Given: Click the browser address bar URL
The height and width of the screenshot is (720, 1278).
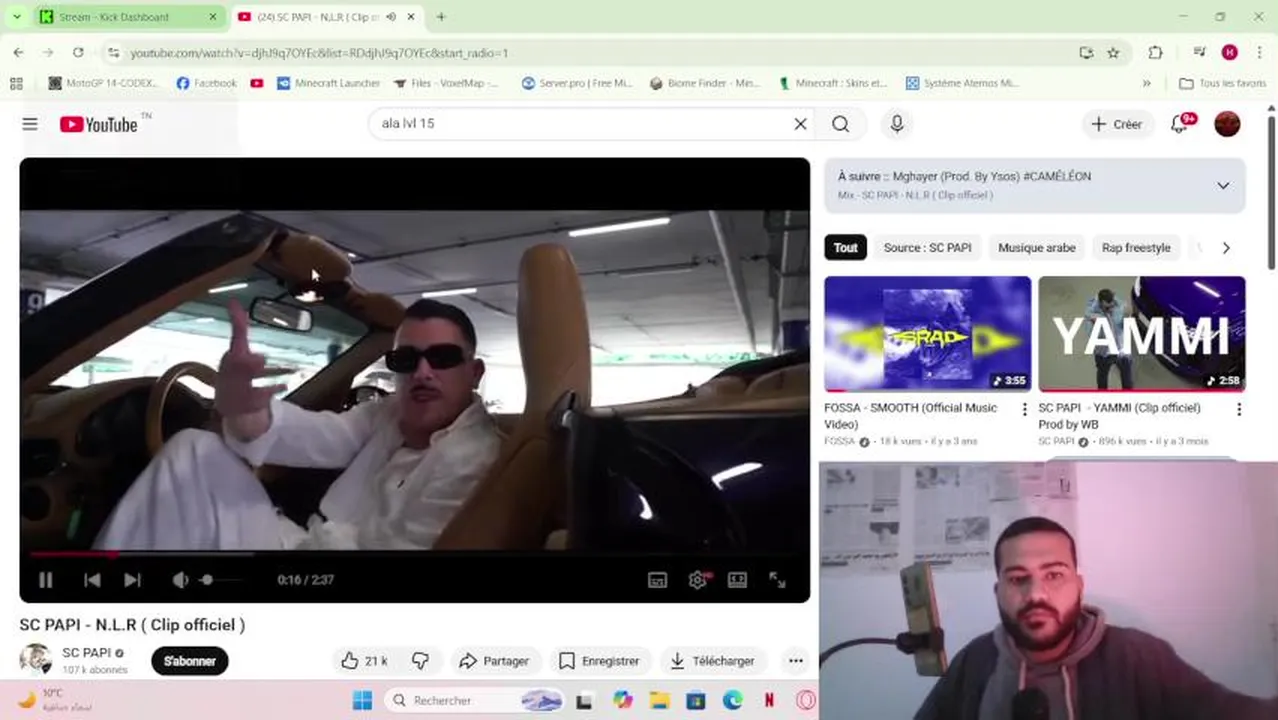Looking at the screenshot, I should (319, 53).
